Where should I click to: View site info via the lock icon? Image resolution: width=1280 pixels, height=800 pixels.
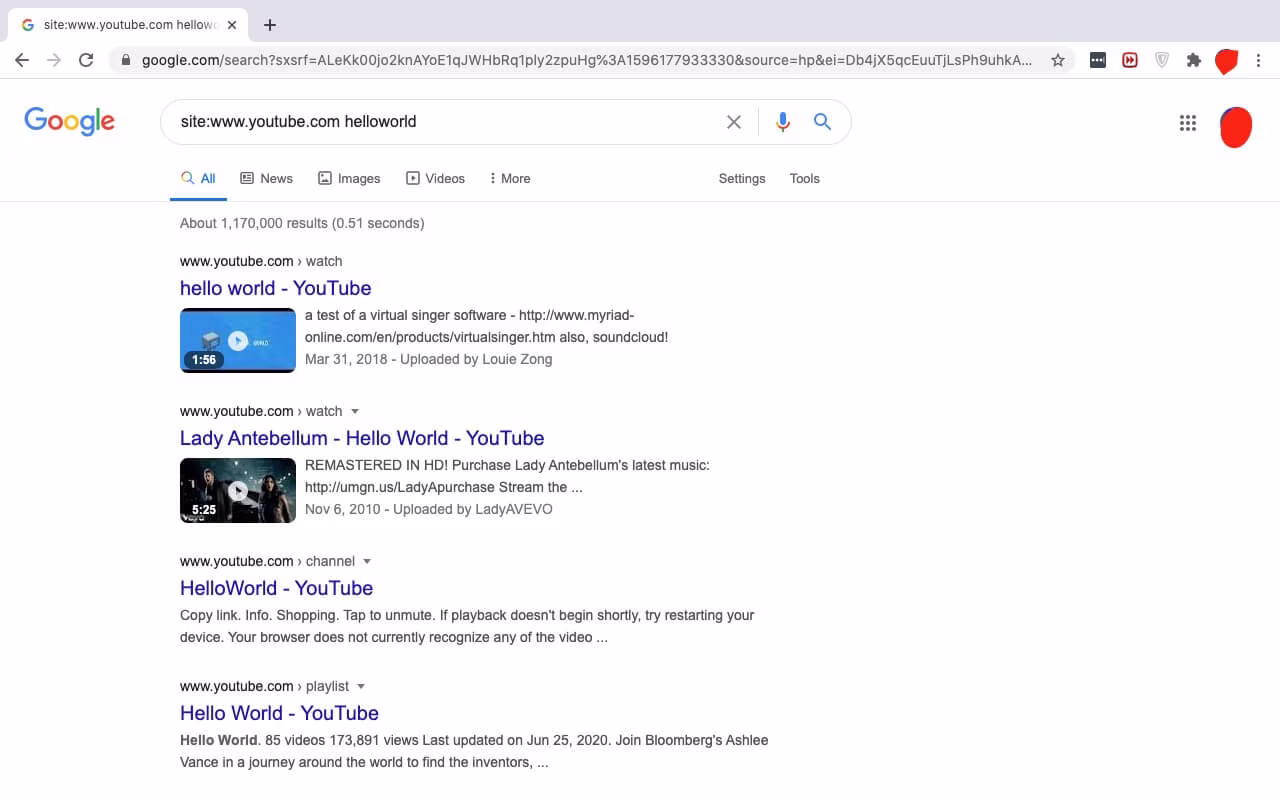click(x=126, y=60)
